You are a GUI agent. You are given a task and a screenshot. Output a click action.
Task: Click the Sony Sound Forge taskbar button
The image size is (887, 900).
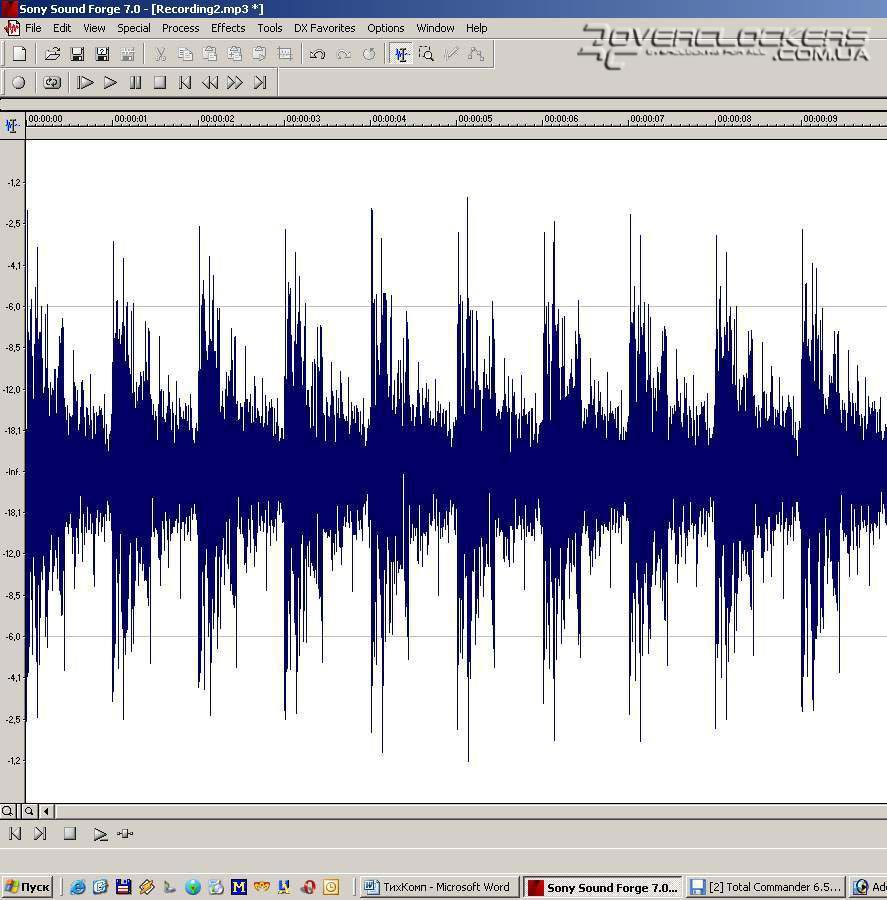(x=602, y=887)
